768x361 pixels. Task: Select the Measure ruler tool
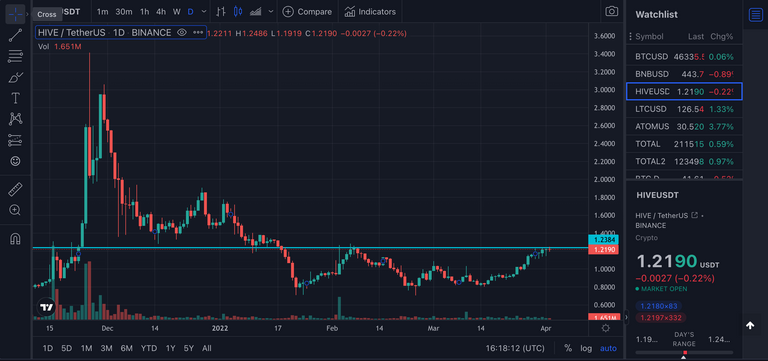(x=15, y=190)
